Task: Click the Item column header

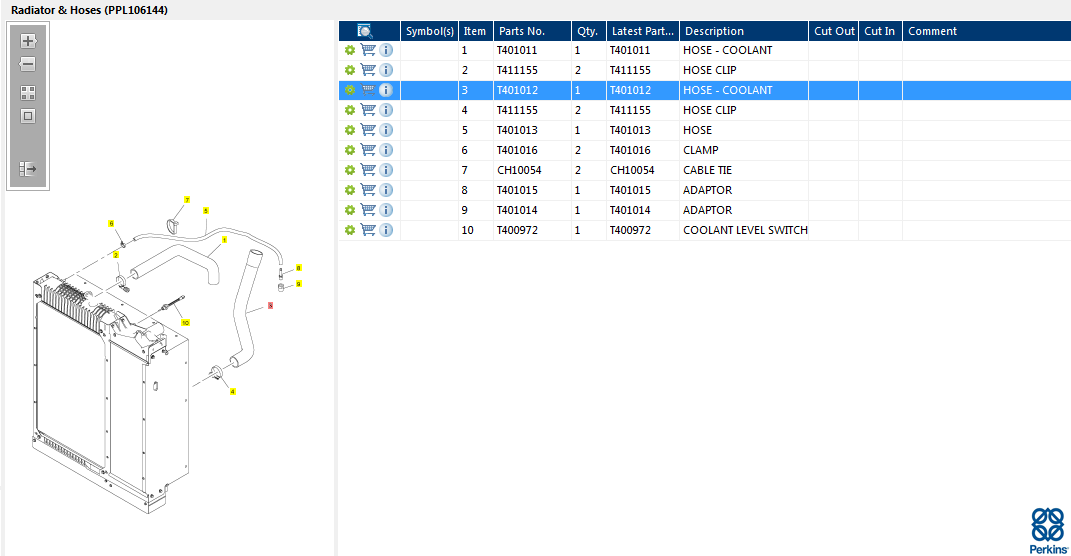Action: coord(475,31)
